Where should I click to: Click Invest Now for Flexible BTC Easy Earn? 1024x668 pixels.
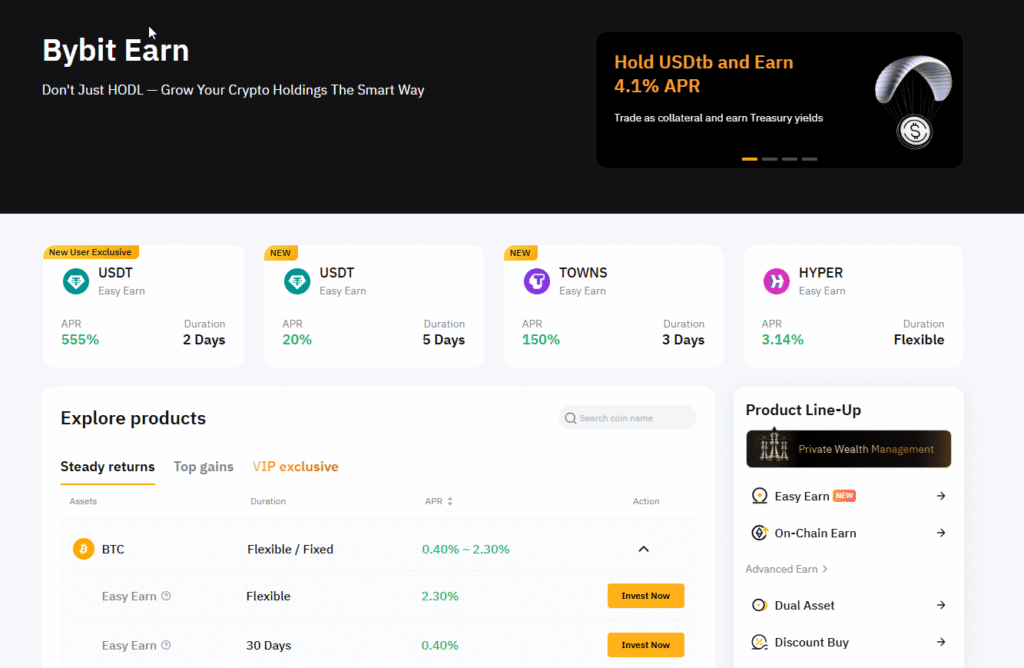point(645,596)
